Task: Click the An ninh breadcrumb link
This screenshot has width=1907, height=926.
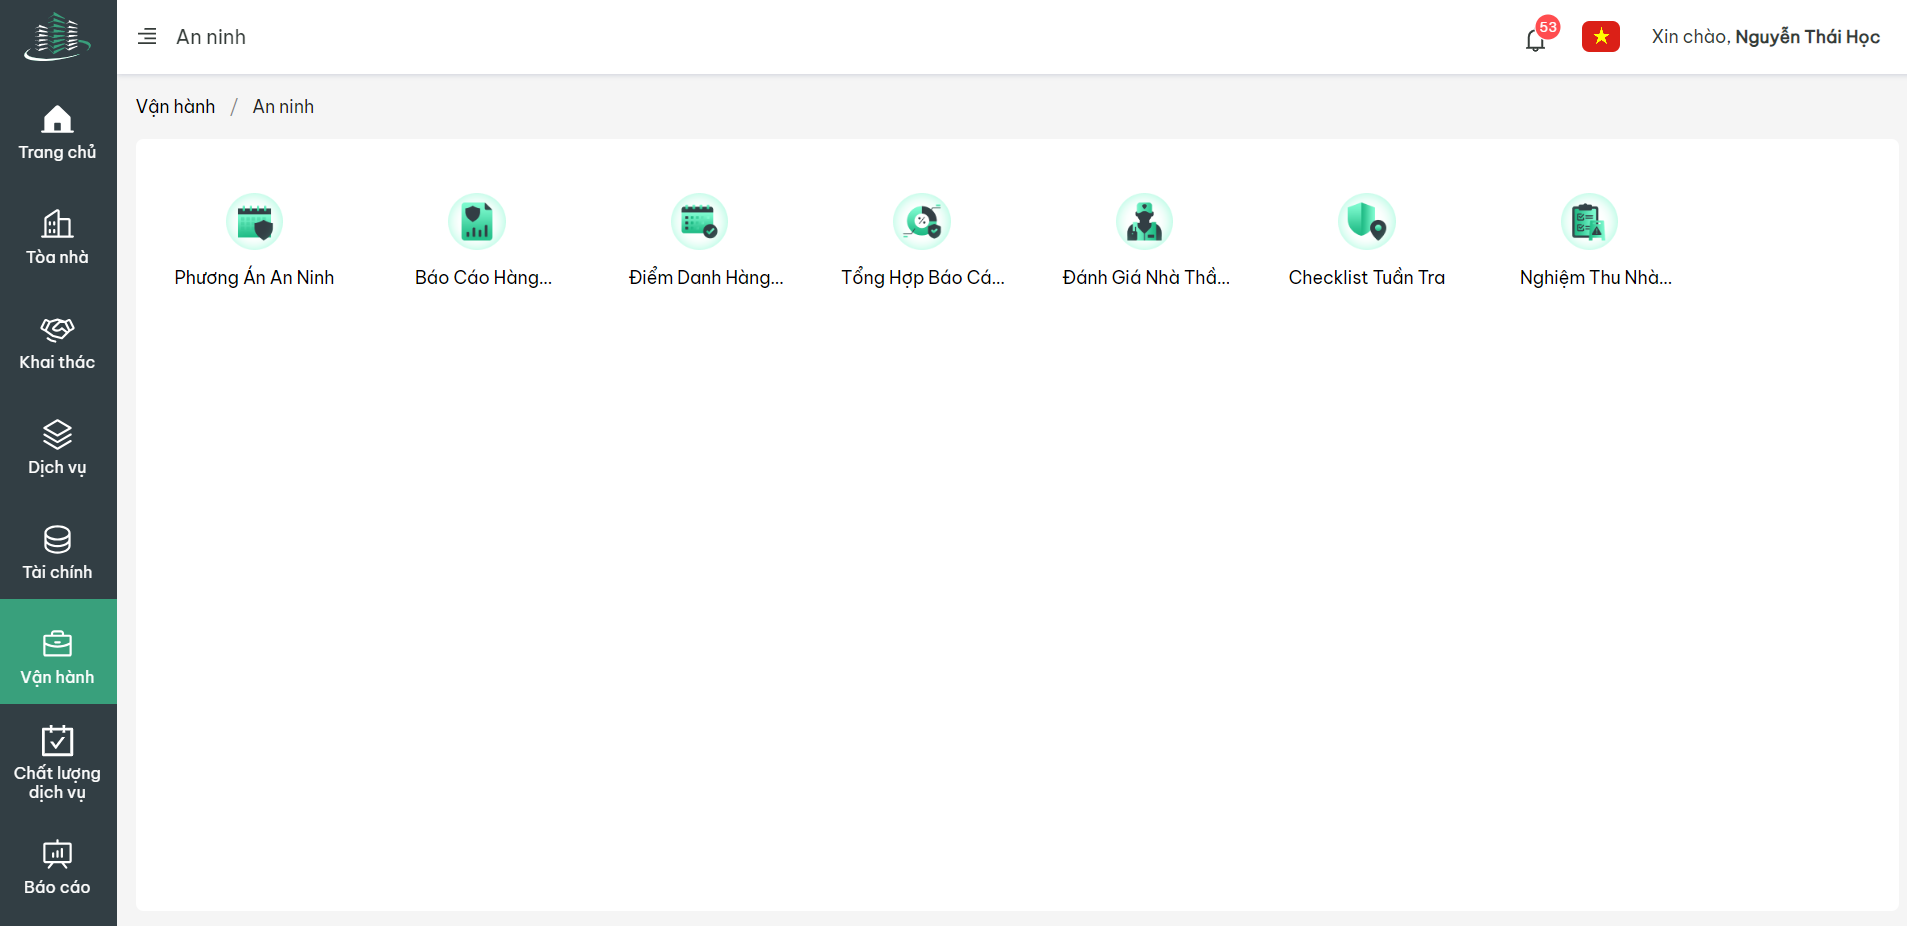Action: [x=283, y=107]
